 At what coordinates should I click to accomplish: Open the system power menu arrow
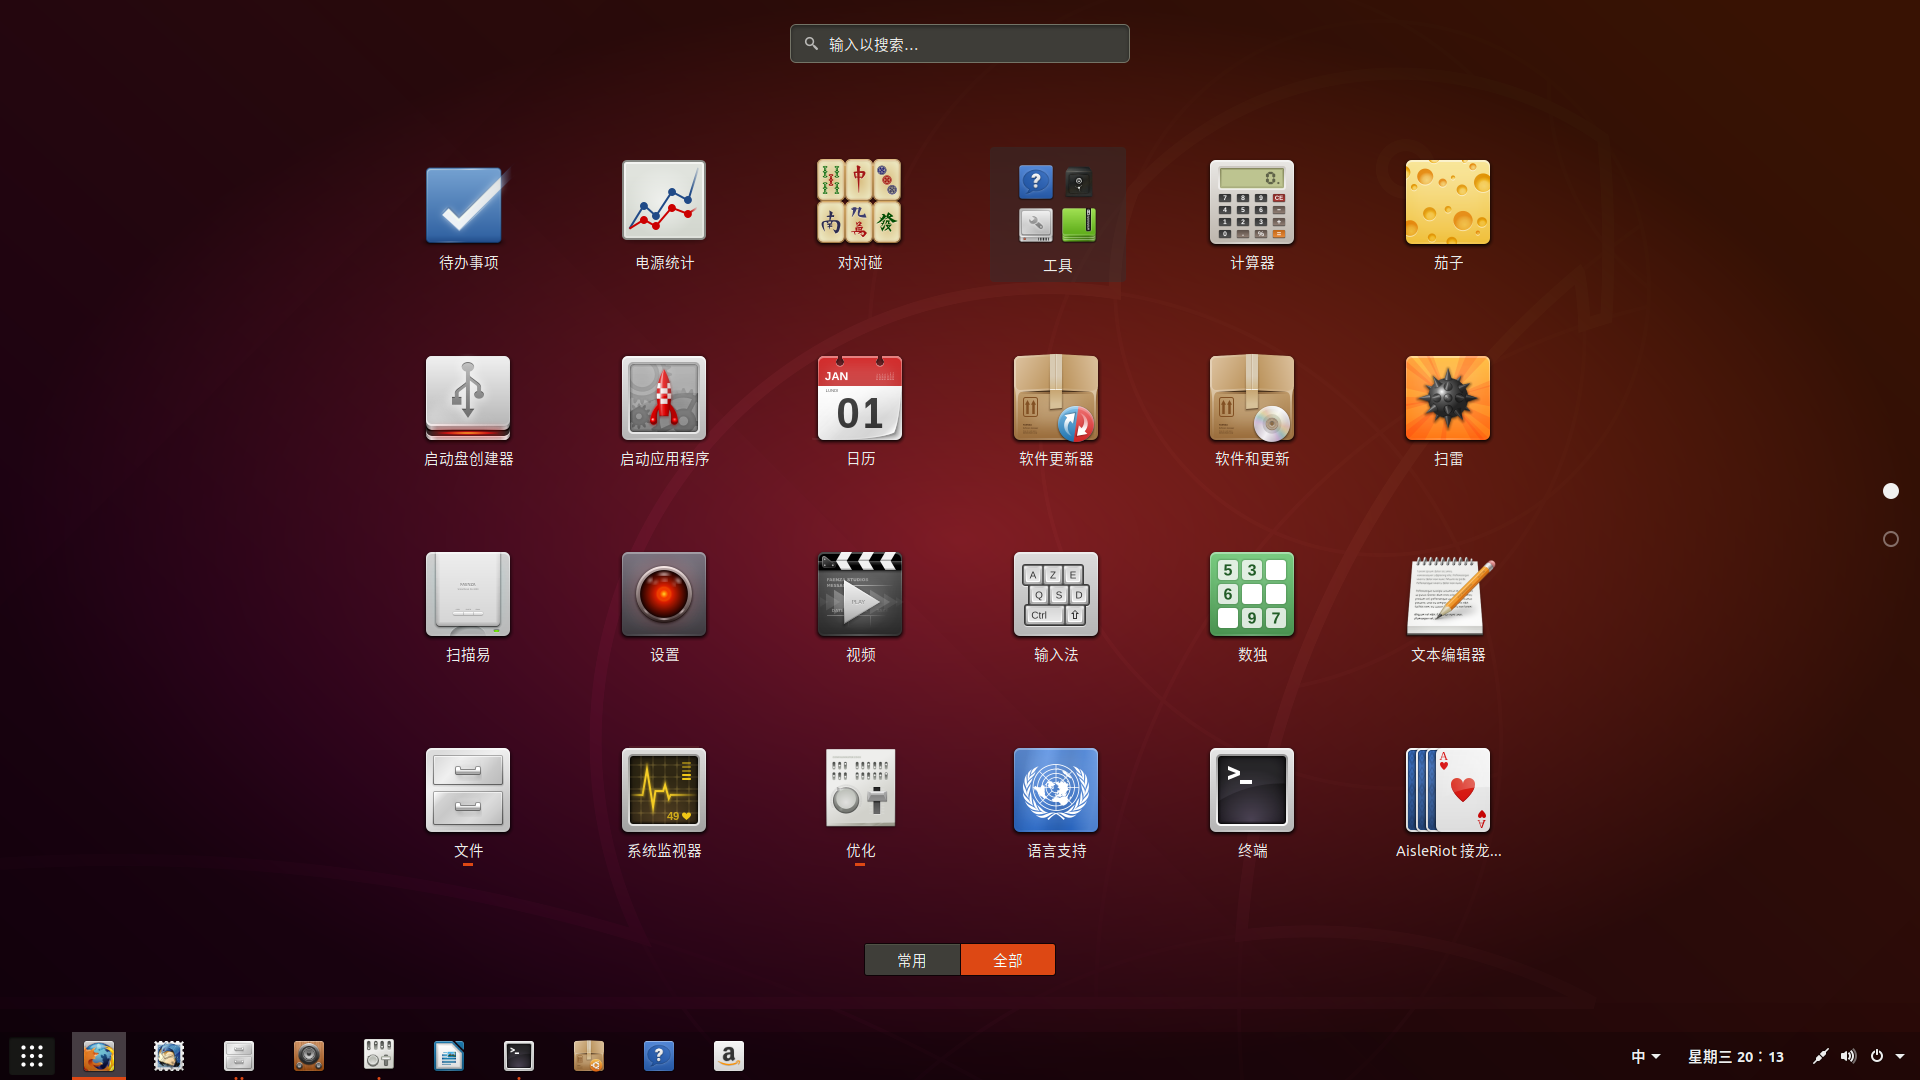[x=1900, y=1056]
